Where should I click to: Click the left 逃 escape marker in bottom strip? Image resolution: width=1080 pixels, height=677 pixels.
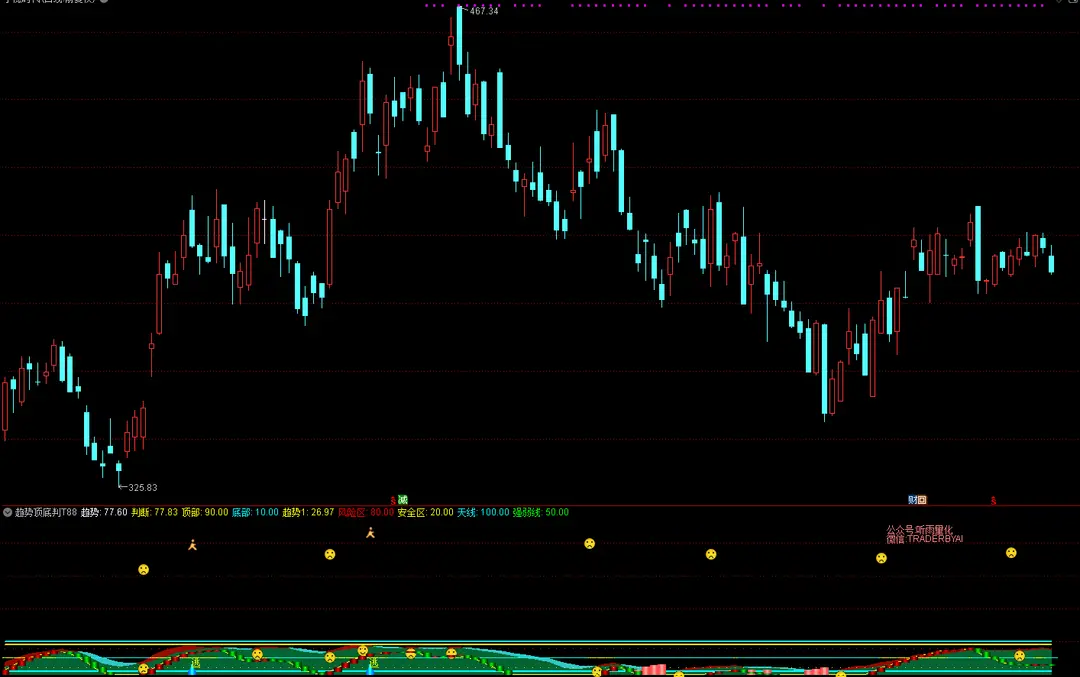click(196, 663)
